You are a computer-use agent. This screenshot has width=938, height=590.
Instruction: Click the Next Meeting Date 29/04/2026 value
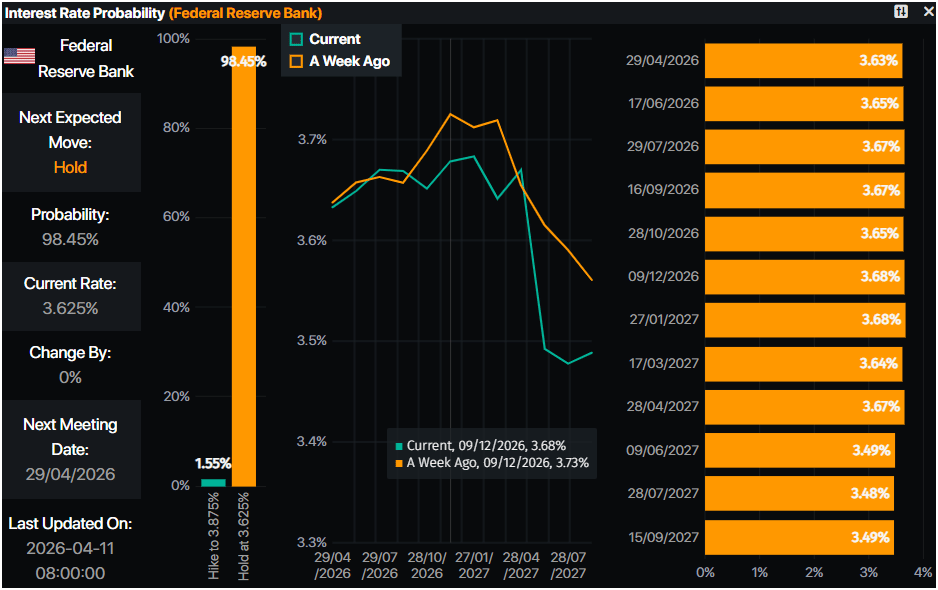pyautogui.click(x=70, y=474)
